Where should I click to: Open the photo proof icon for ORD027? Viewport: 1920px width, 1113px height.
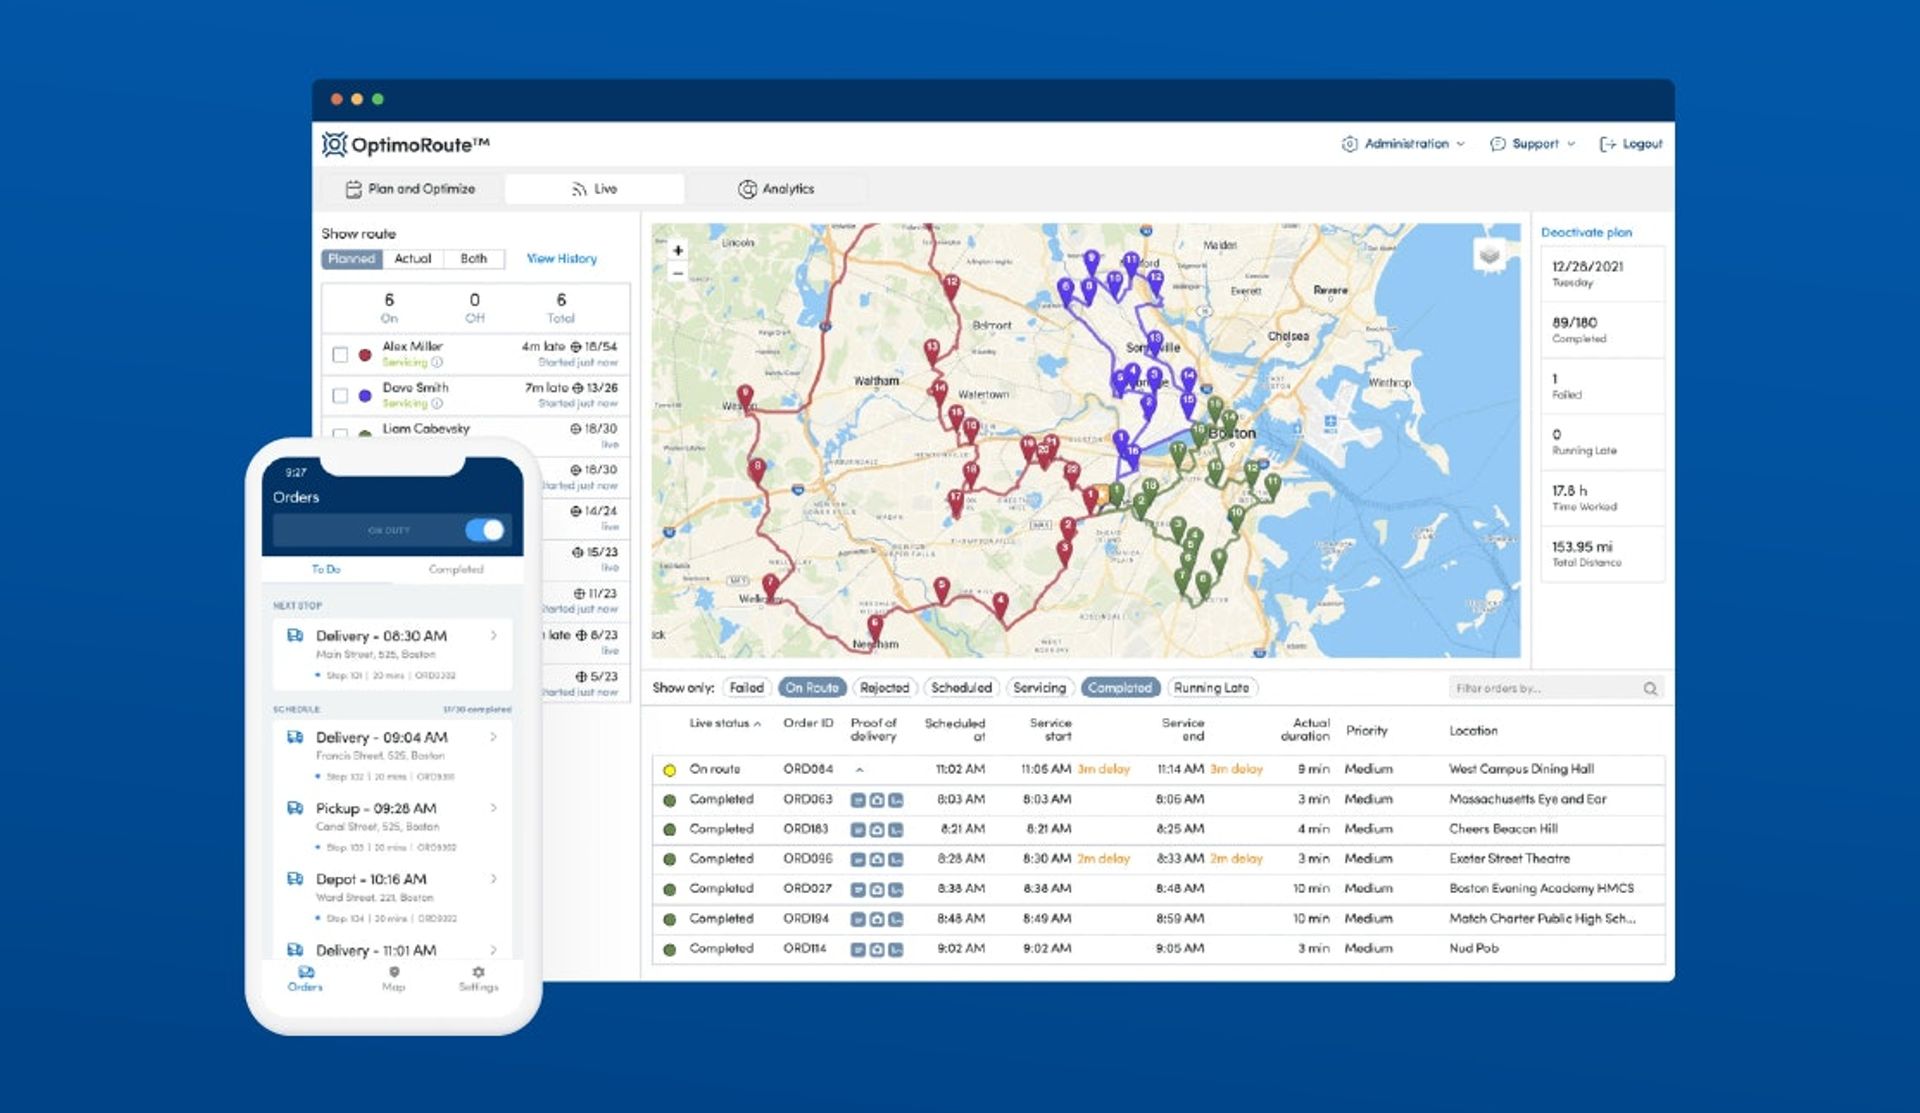click(x=877, y=889)
